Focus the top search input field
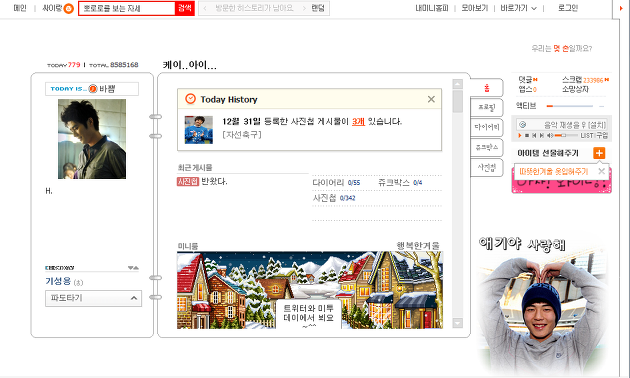This screenshot has height=378, width=630. point(127,8)
